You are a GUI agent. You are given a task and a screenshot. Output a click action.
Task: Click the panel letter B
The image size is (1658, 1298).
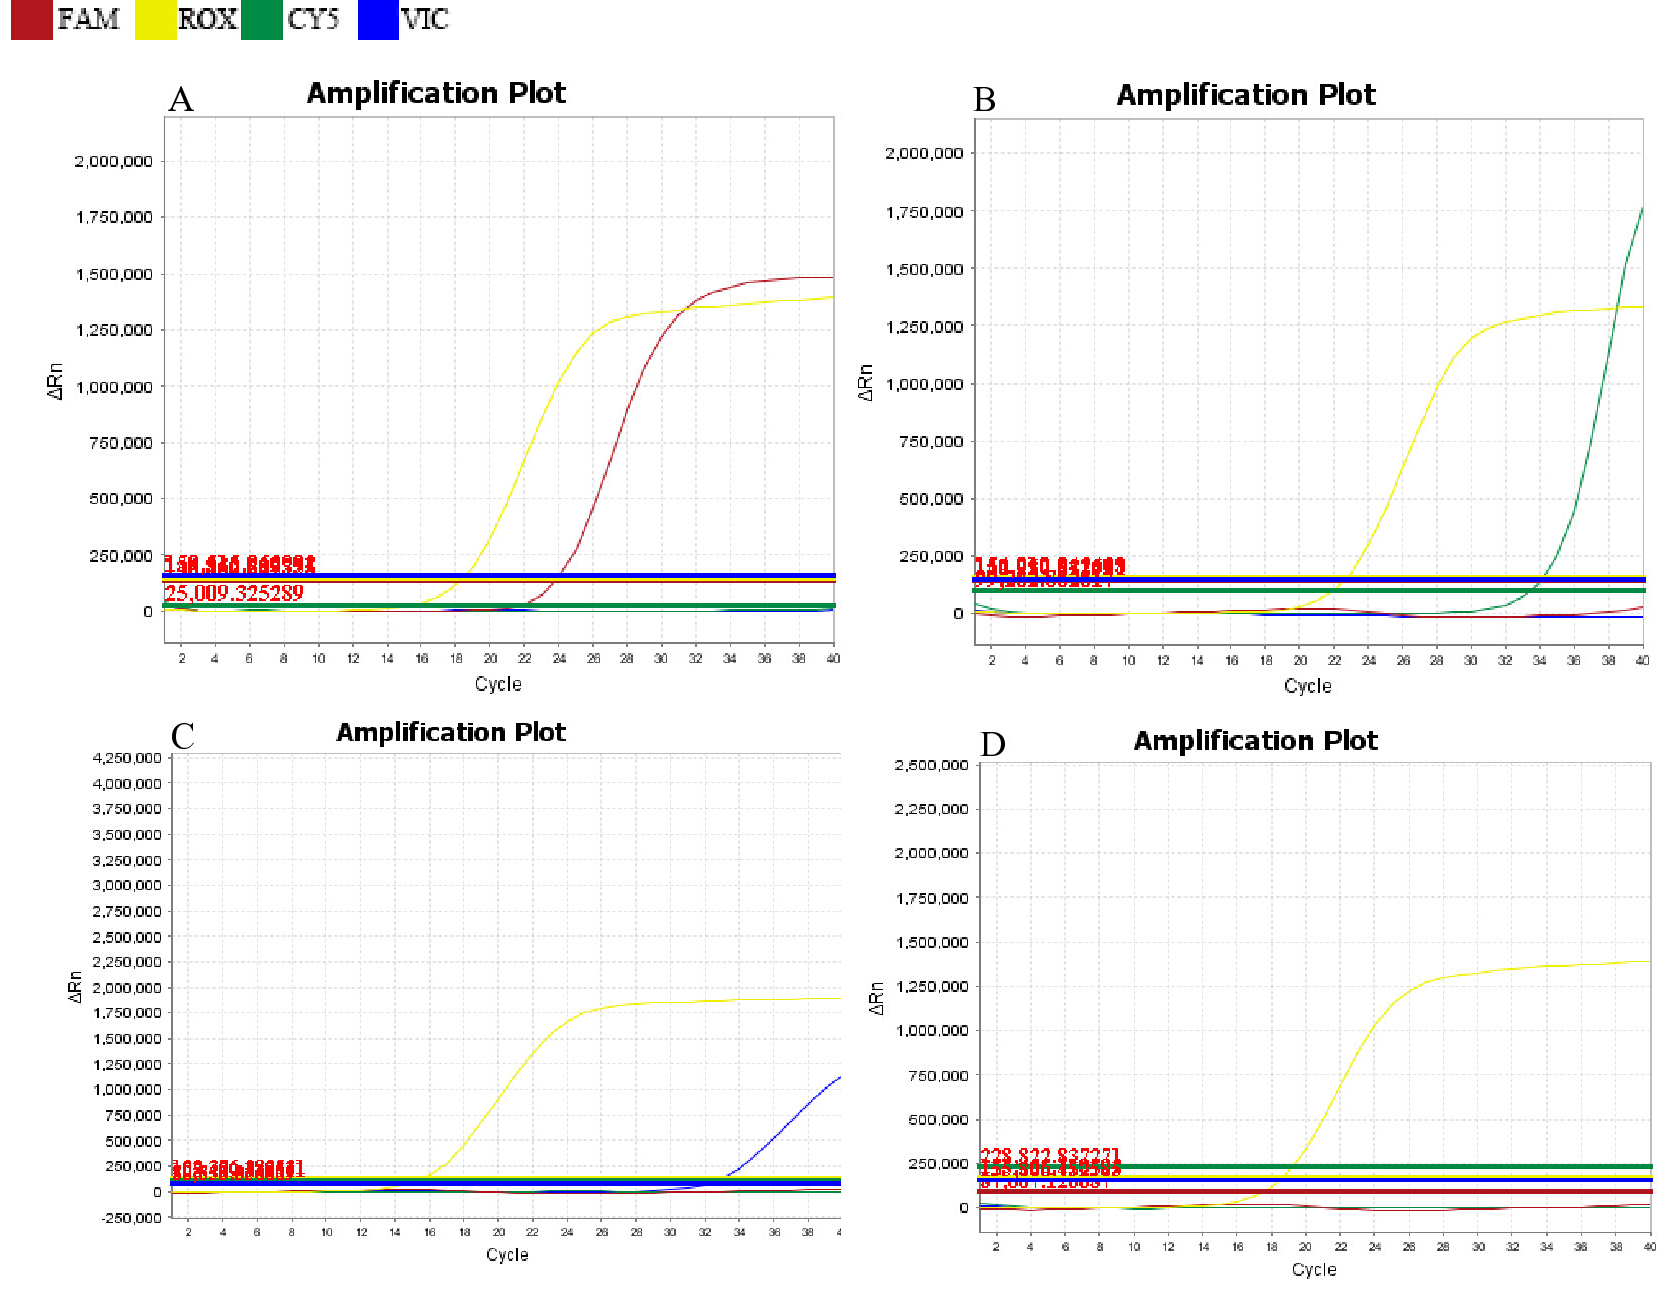[985, 100]
